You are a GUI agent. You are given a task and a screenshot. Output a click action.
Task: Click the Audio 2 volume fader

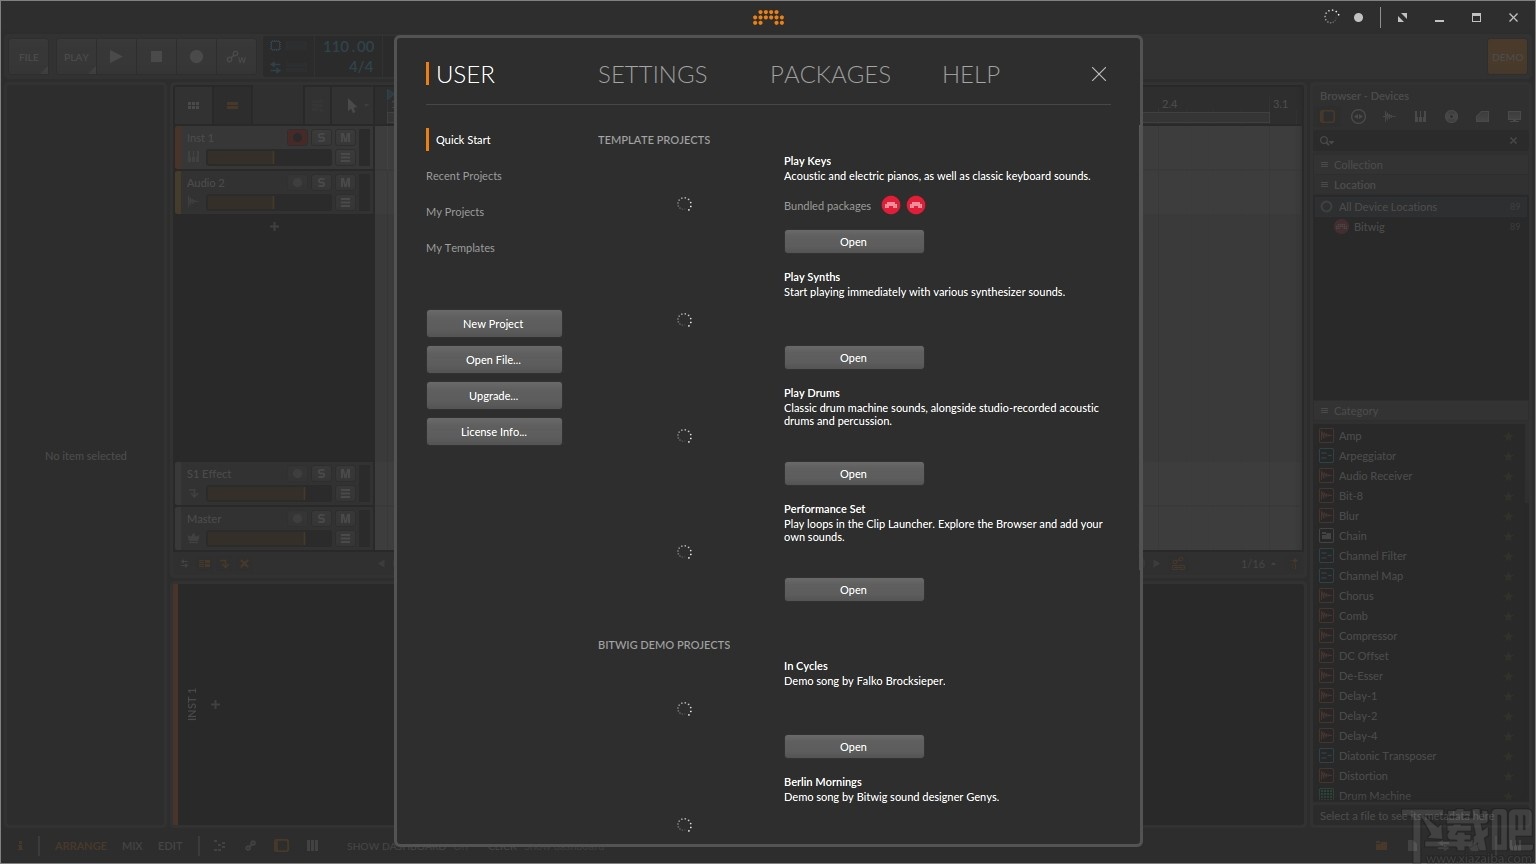tap(268, 203)
